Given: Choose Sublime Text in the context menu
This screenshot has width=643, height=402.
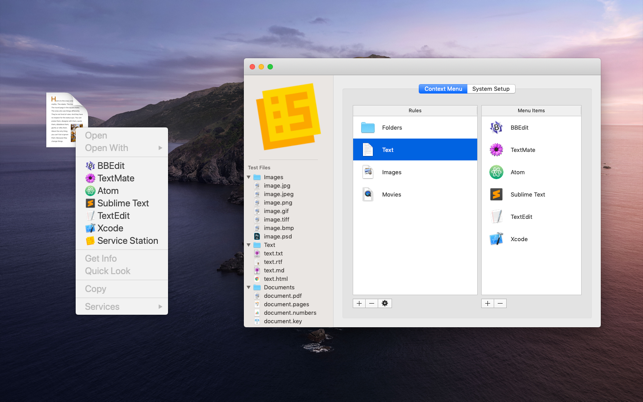Looking at the screenshot, I should tap(122, 203).
